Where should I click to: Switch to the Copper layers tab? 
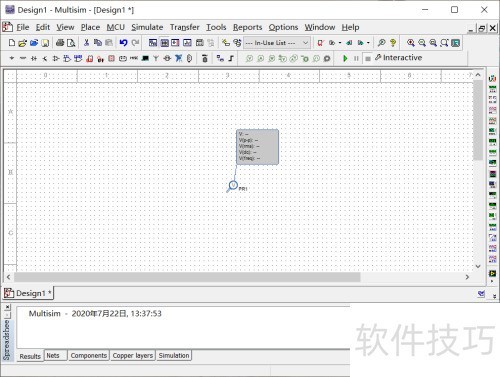pyautogui.click(x=133, y=355)
